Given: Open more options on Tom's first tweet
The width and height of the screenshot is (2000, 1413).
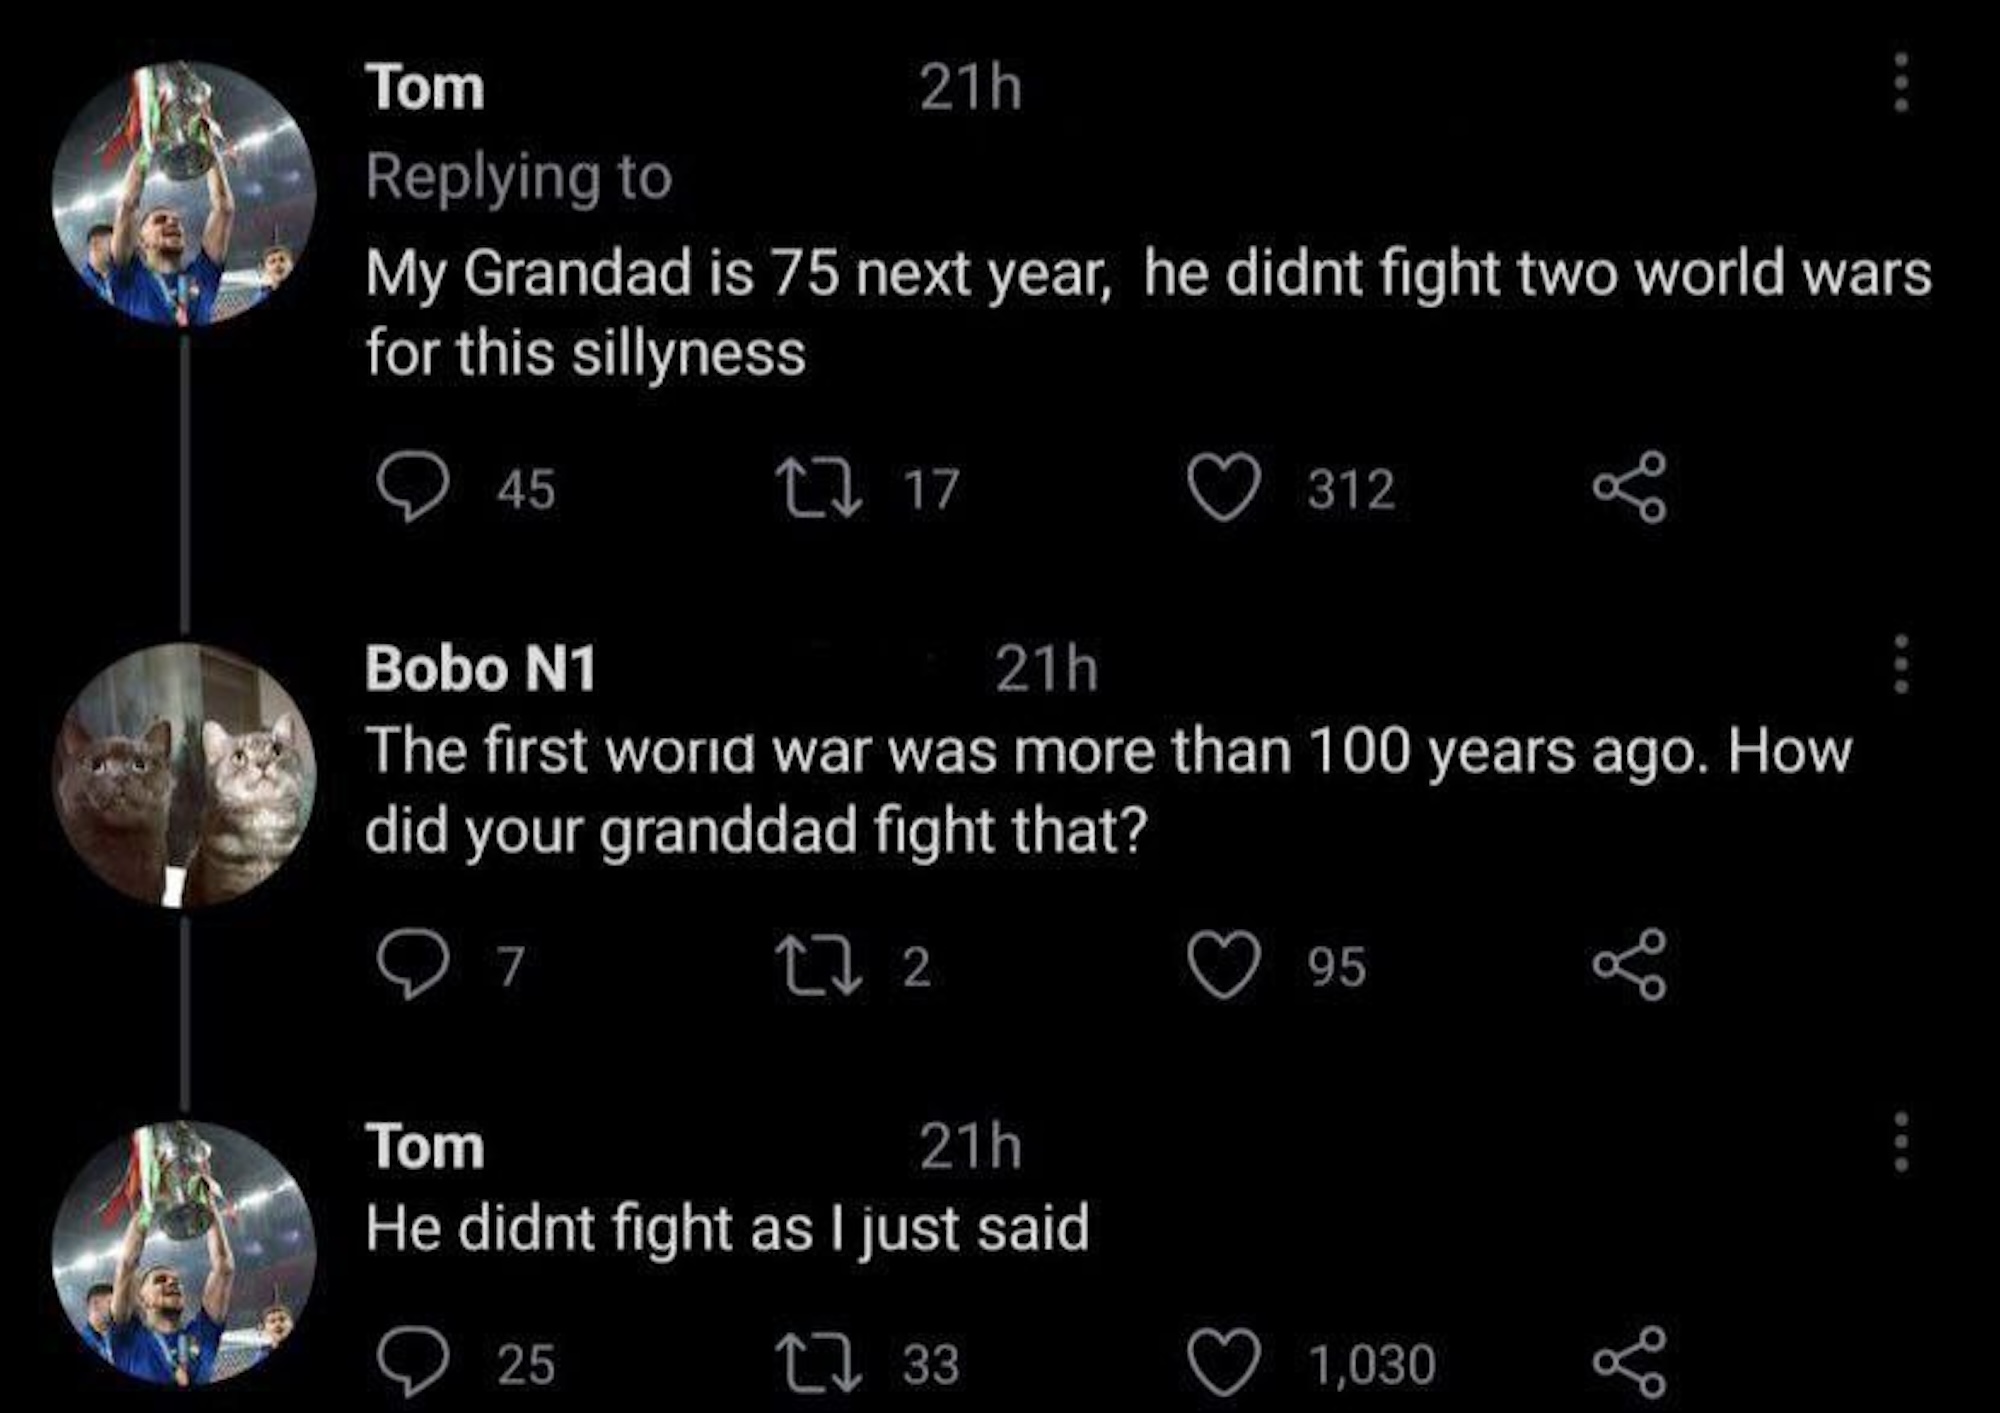Looking at the screenshot, I should 1901,83.
